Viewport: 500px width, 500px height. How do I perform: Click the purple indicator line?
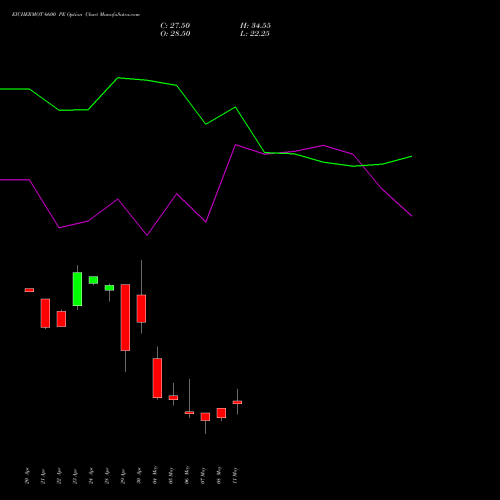[x=206, y=221]
